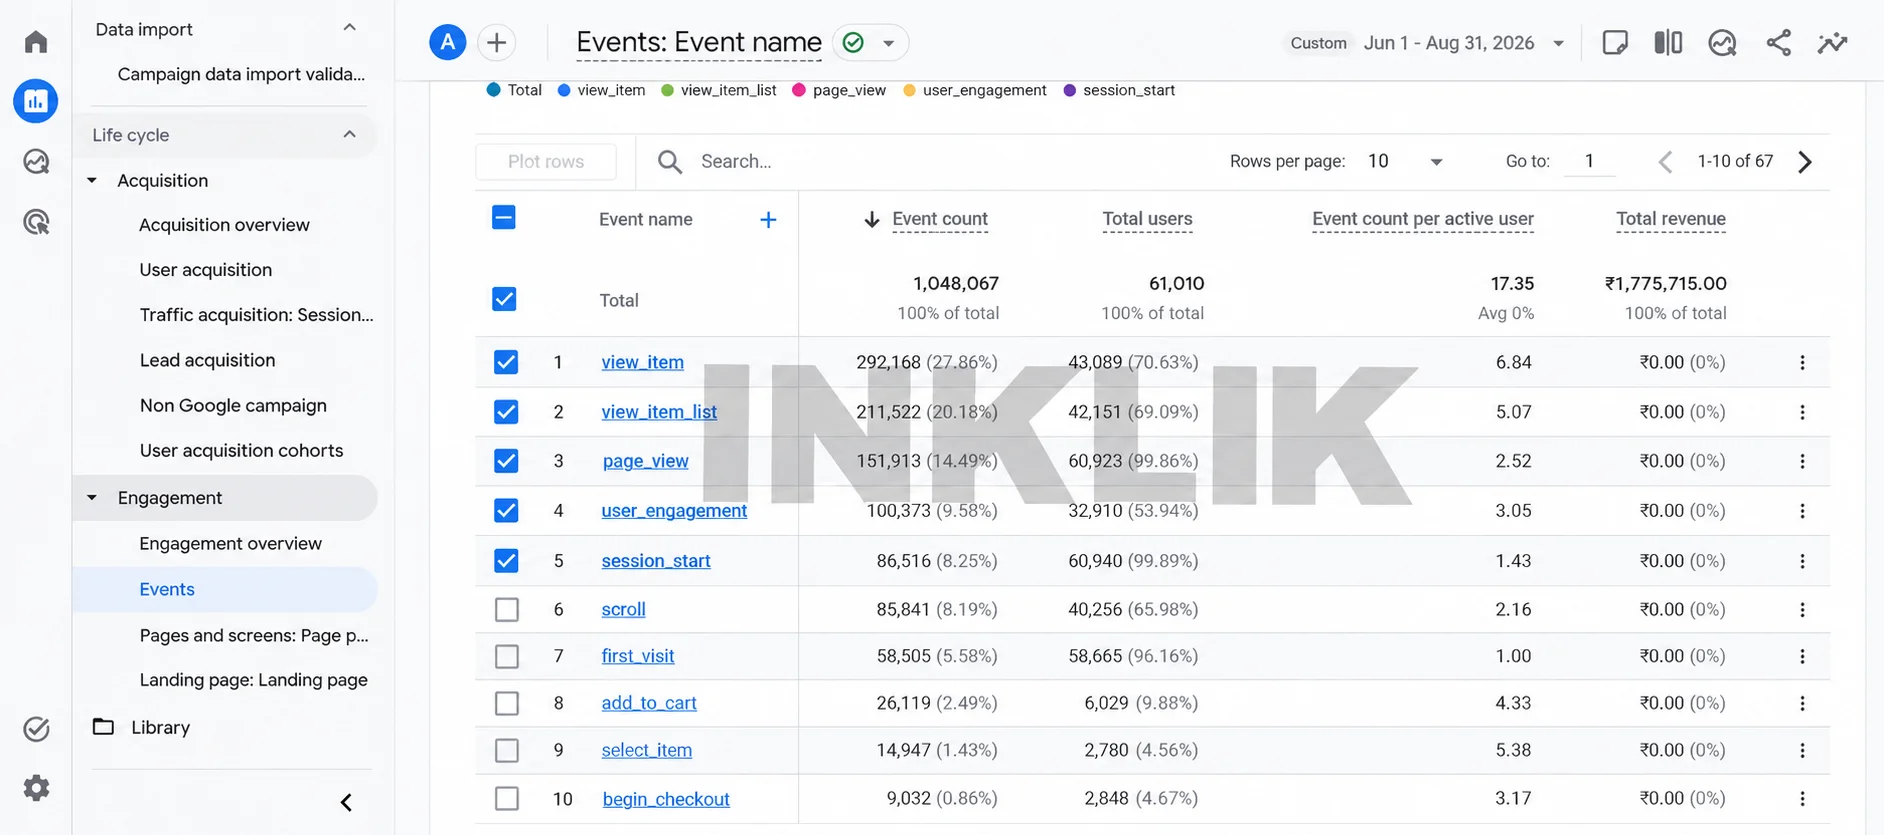Click the report status green check icon
Image resolution: width=1884 pixels, height=835 pixels.
853,42
